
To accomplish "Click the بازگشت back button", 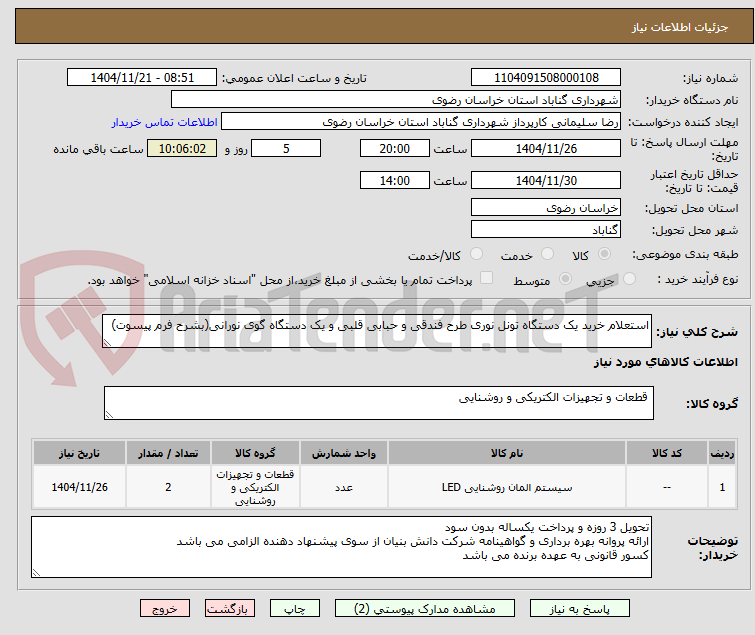I will tap(230, 609).
